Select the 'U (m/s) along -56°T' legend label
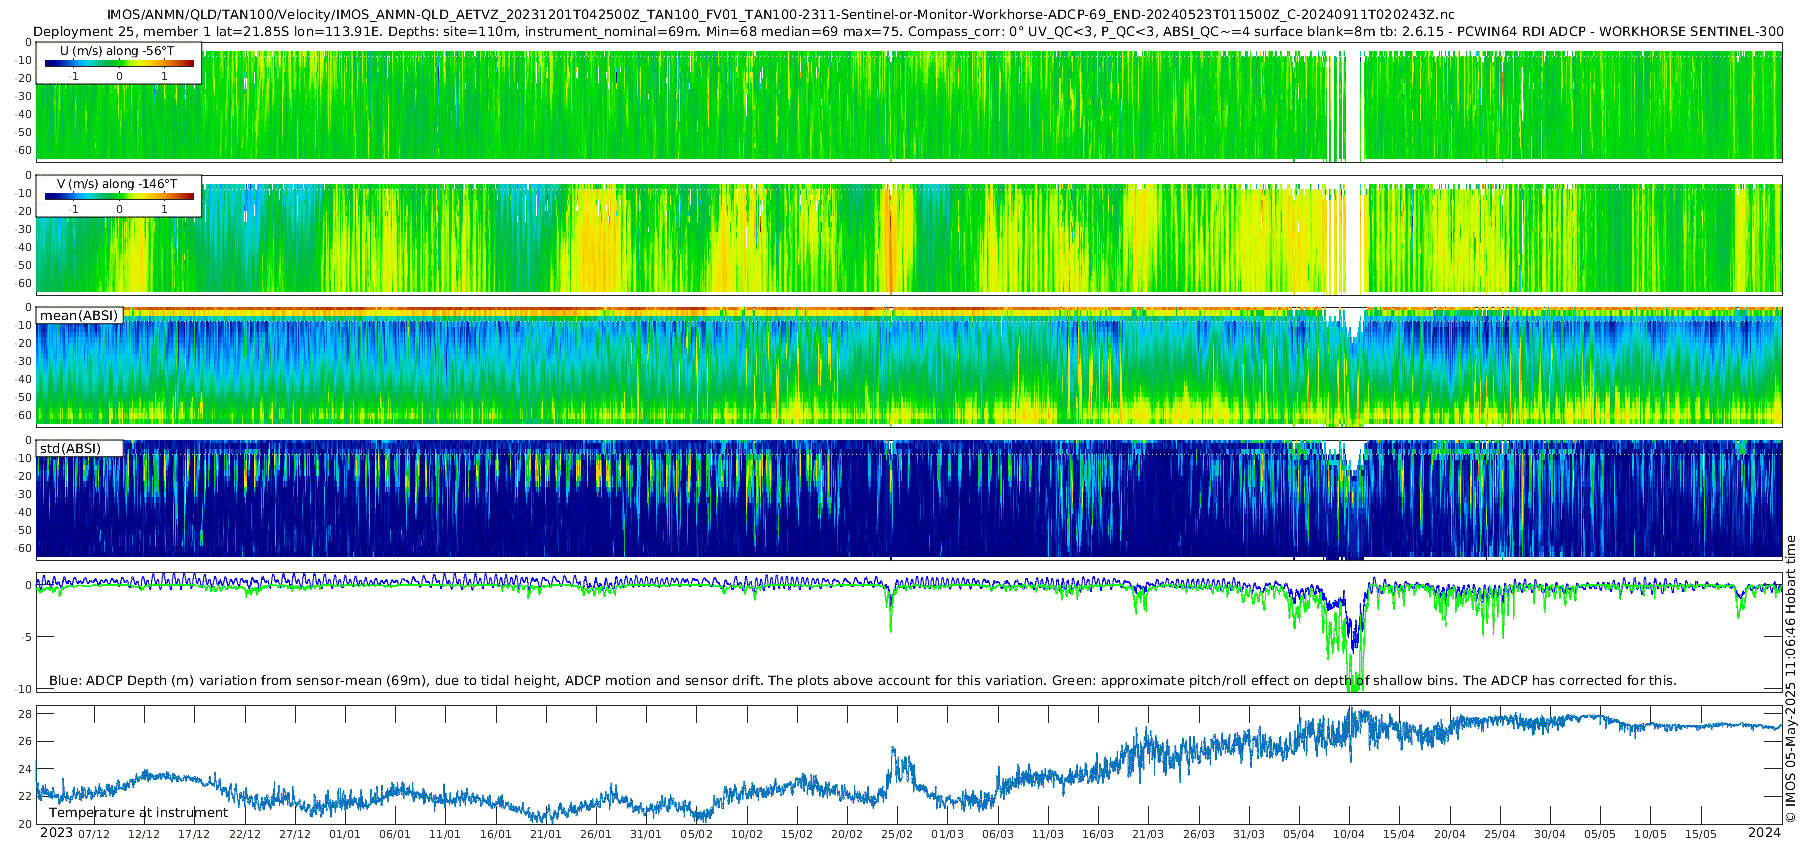 point(117,51)
